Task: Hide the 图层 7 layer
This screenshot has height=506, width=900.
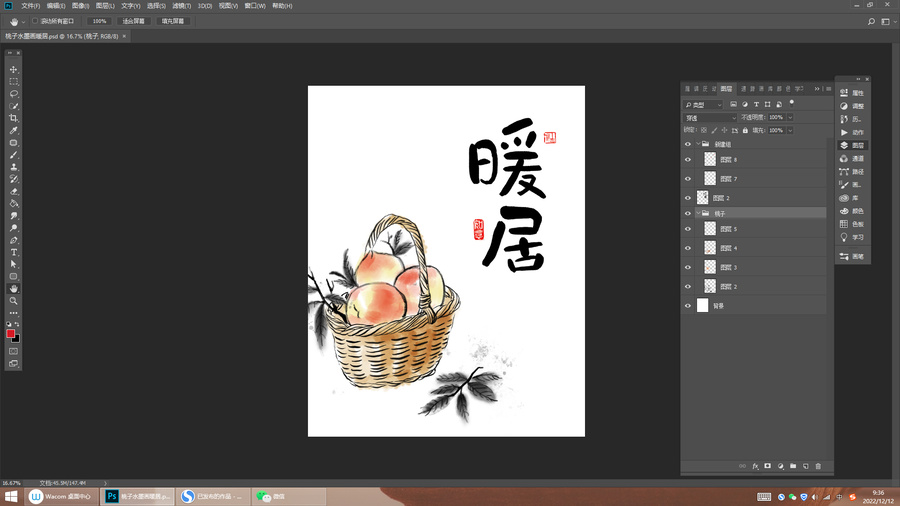Action: pyautogui.click(x=688, y=179)
